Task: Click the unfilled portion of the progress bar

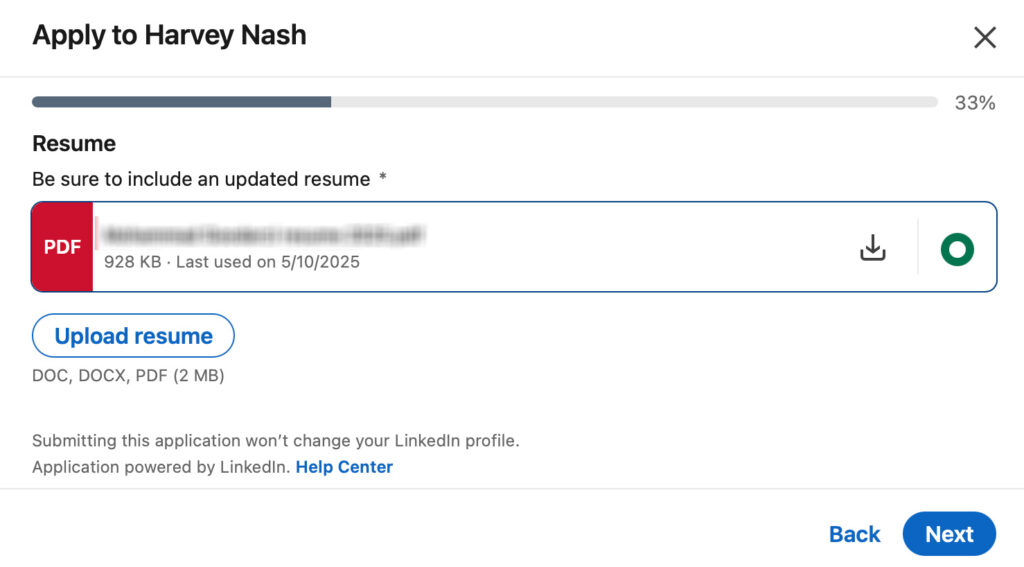Action: (x=634, y=102)
